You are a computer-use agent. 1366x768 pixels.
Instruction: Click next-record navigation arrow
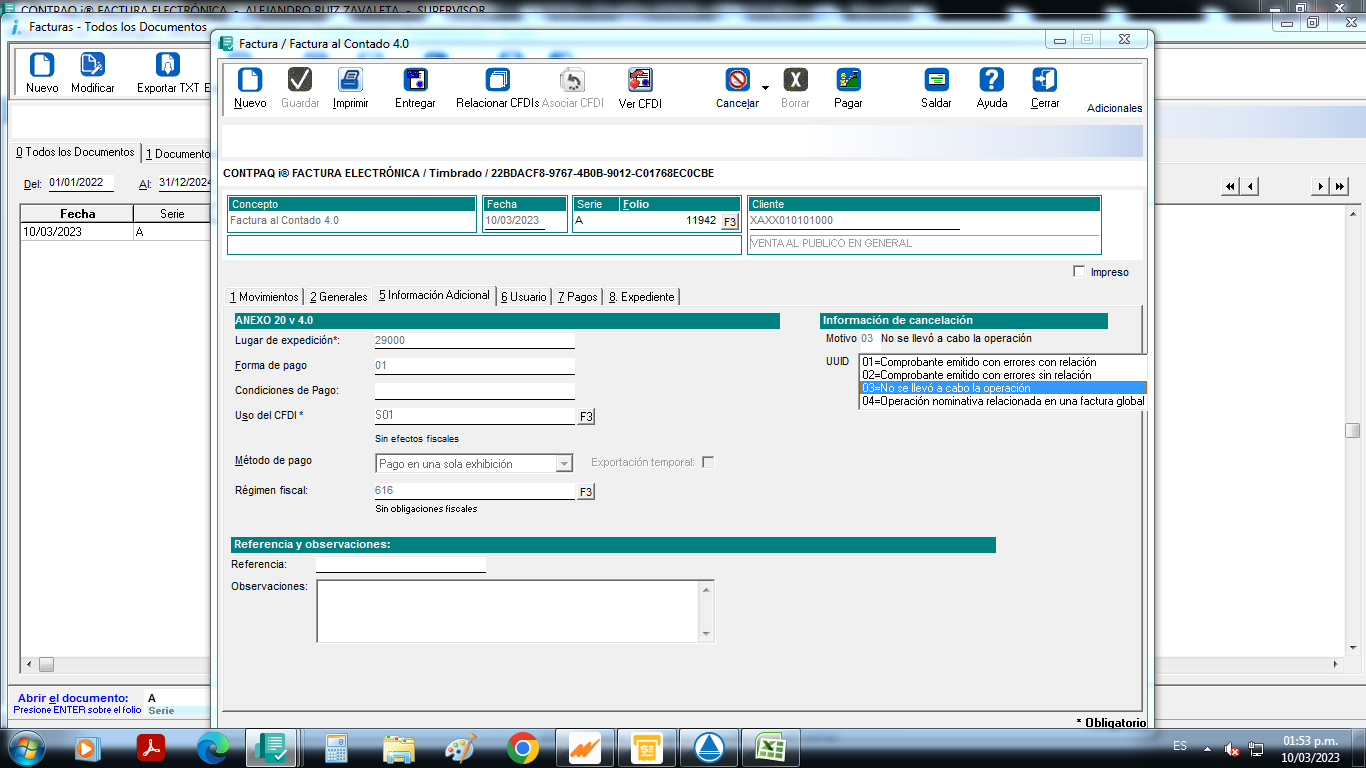[1321, 186]
